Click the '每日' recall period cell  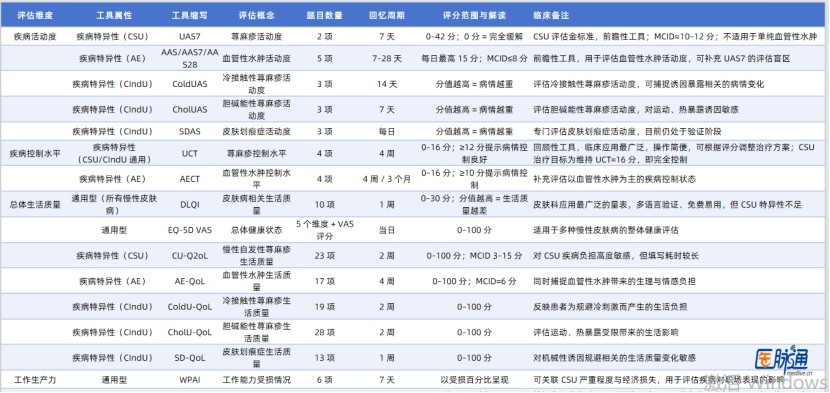386,131
